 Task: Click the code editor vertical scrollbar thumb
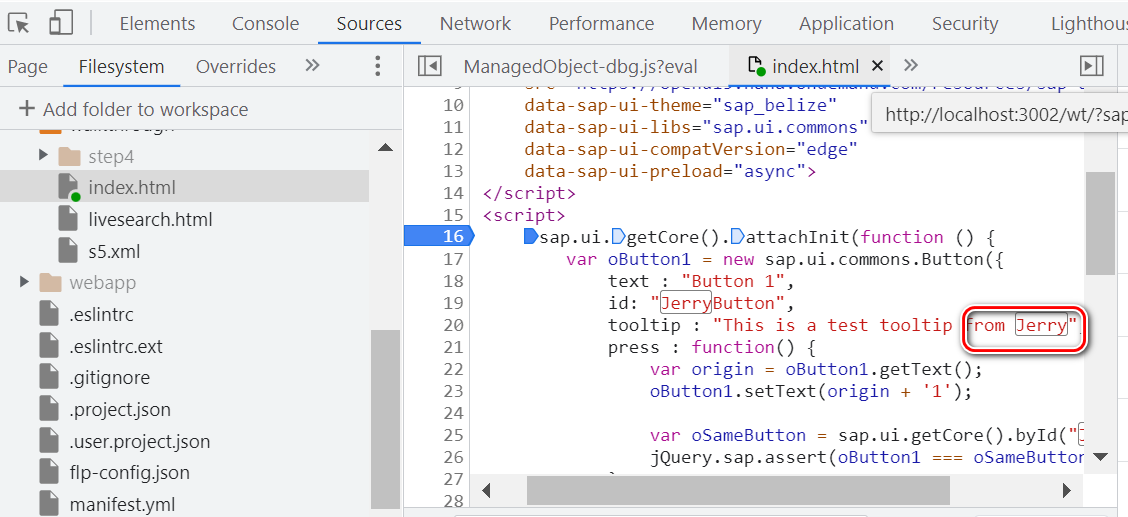(1100, 223)
